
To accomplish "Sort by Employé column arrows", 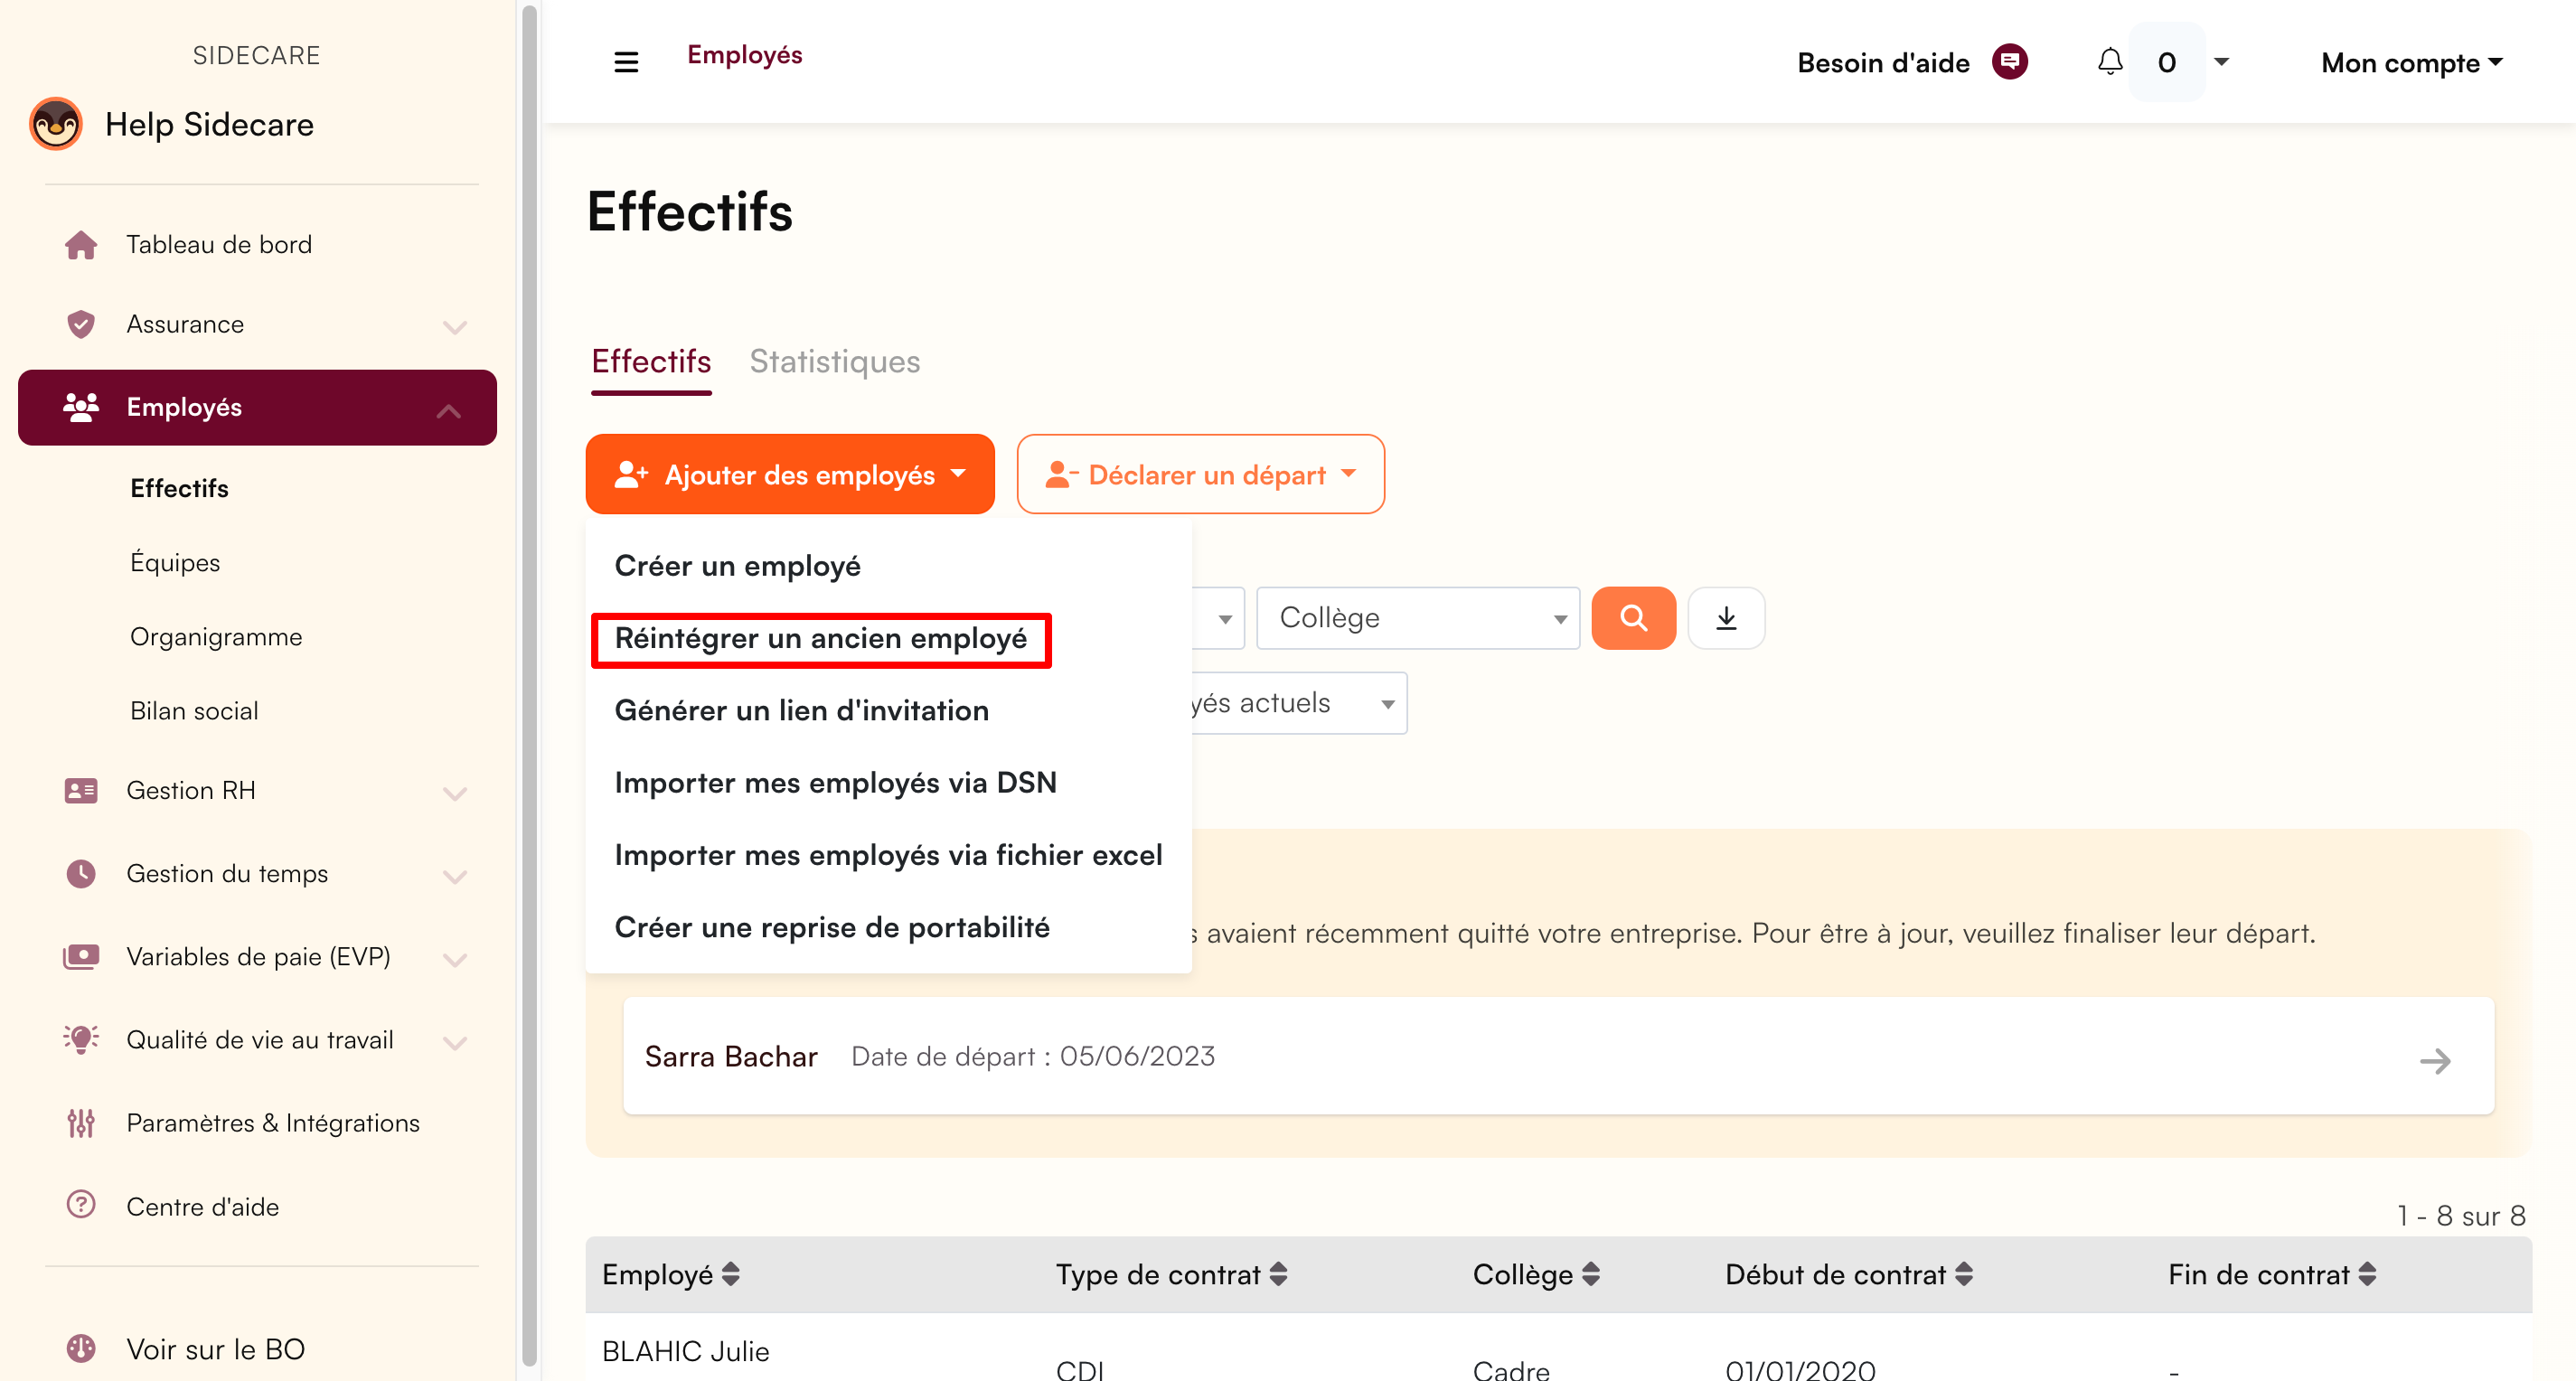I will pyautogui.click(x=731, y=1274).
